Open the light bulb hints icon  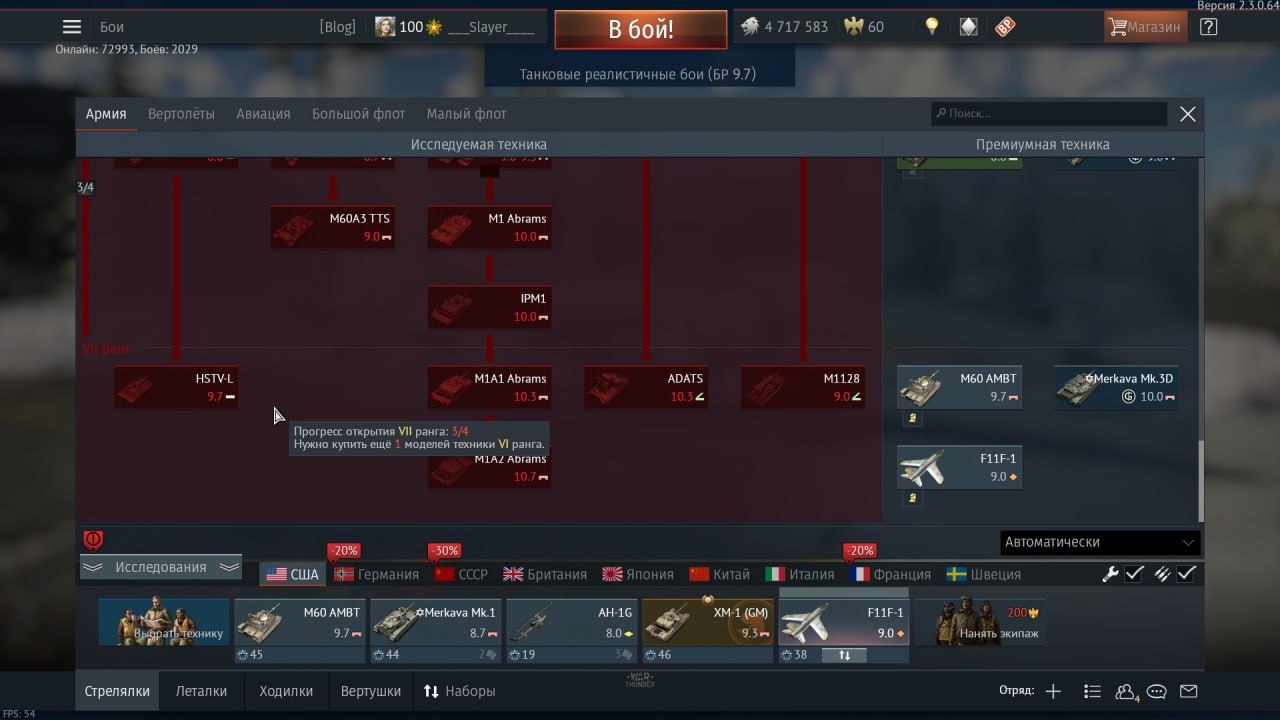932,27
